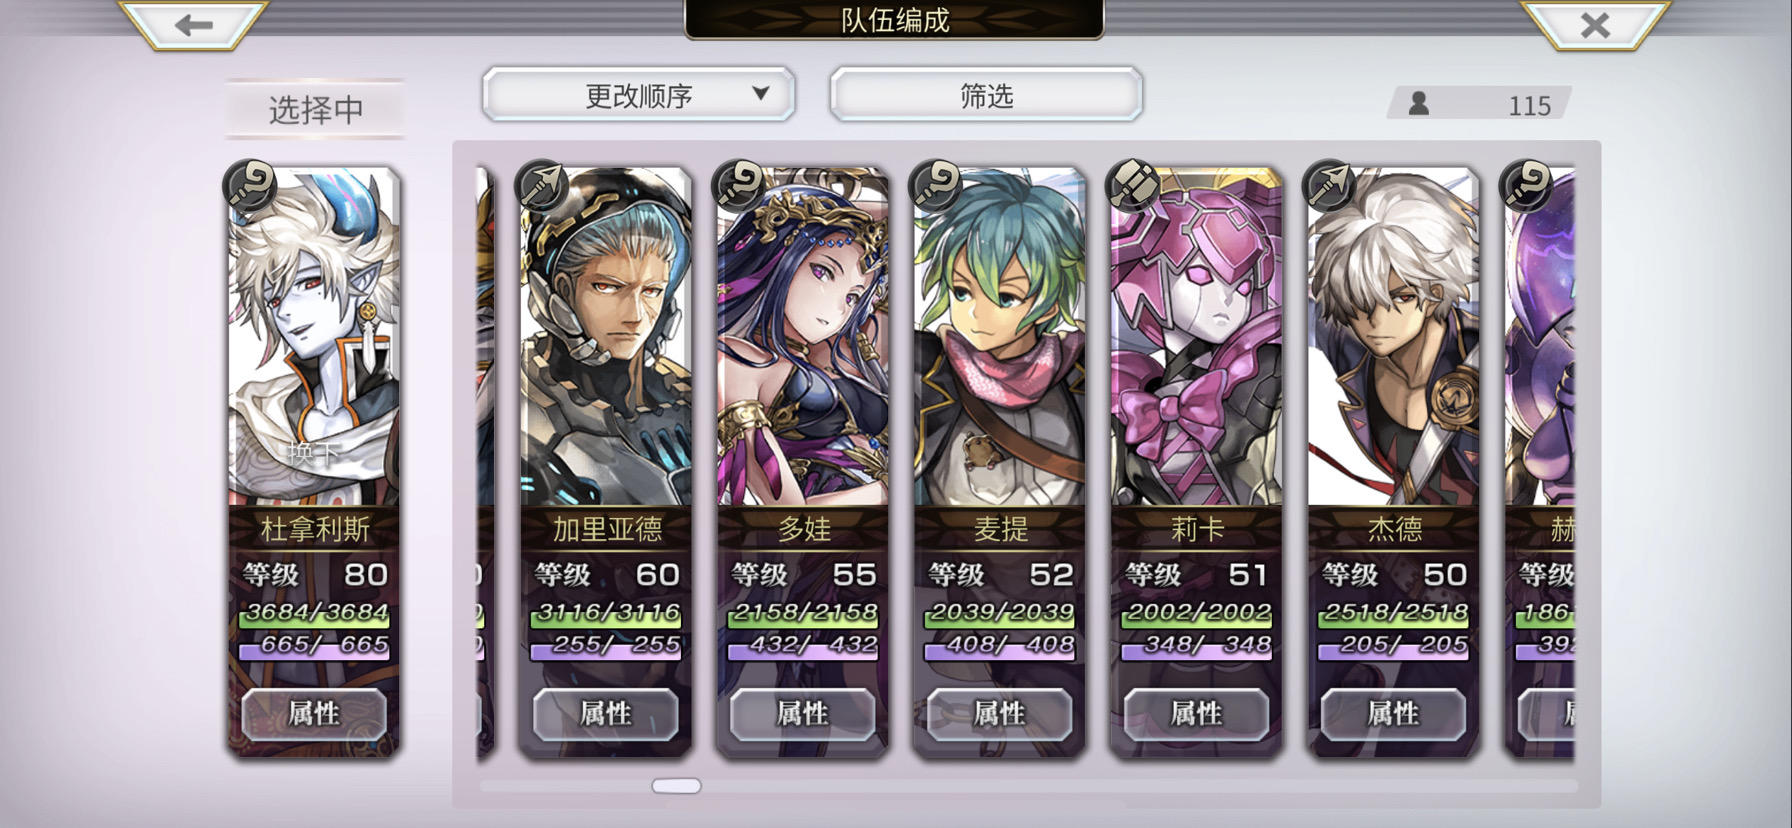Click the arrow class icon on 加里亚德 card
1792x828 pixels.
pos(542,186)
